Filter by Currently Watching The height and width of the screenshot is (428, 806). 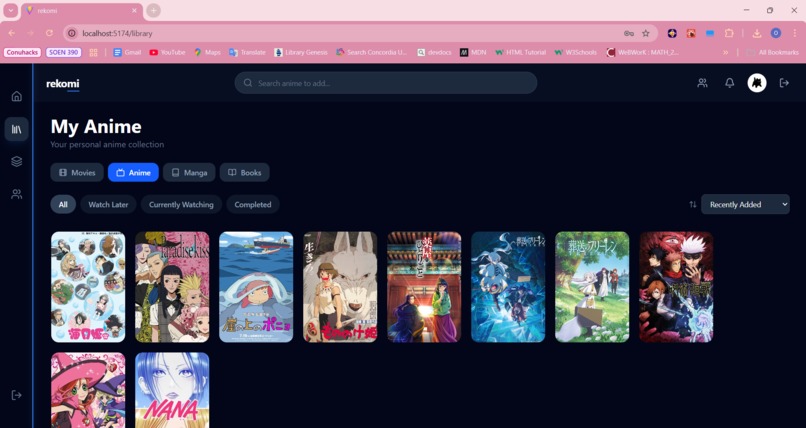[181, 204]
